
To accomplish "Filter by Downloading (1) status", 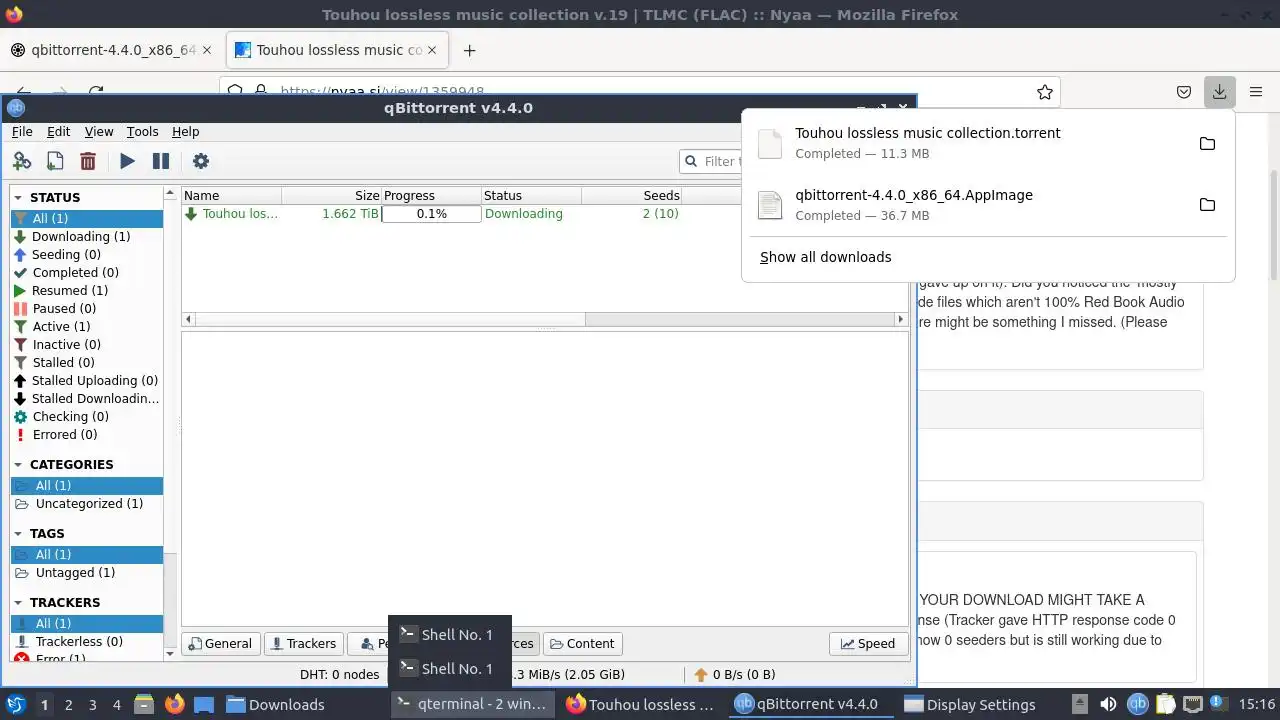I will pos(87,236).
